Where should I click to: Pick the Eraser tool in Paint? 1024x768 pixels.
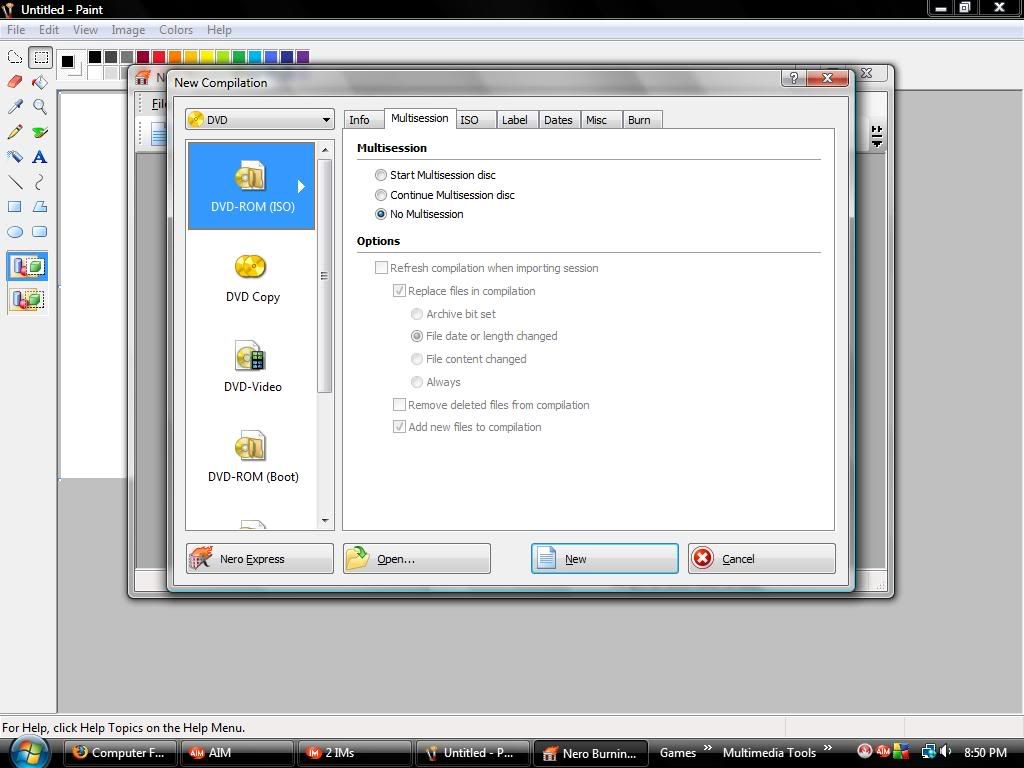pos(14,82)
